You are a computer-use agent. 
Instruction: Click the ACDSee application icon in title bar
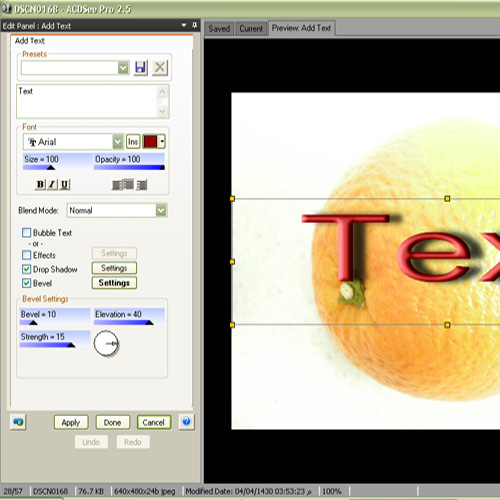(x=6, y=8)
